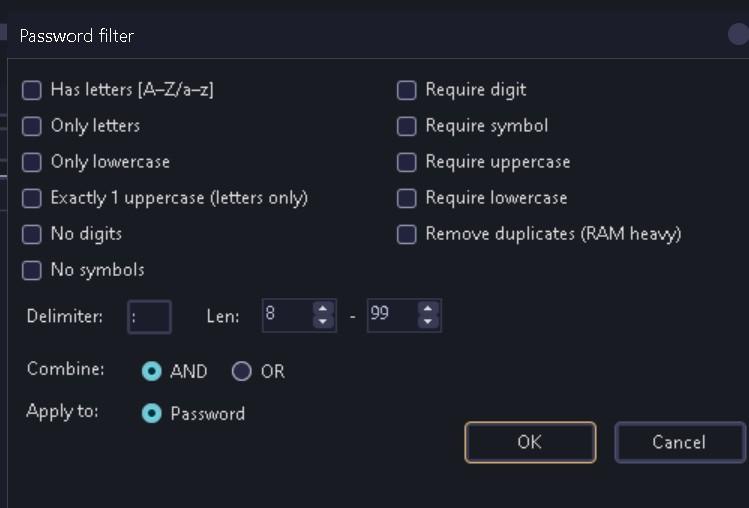Select the AND combine radio button
The image size is (749, 508).
(152, 371)
